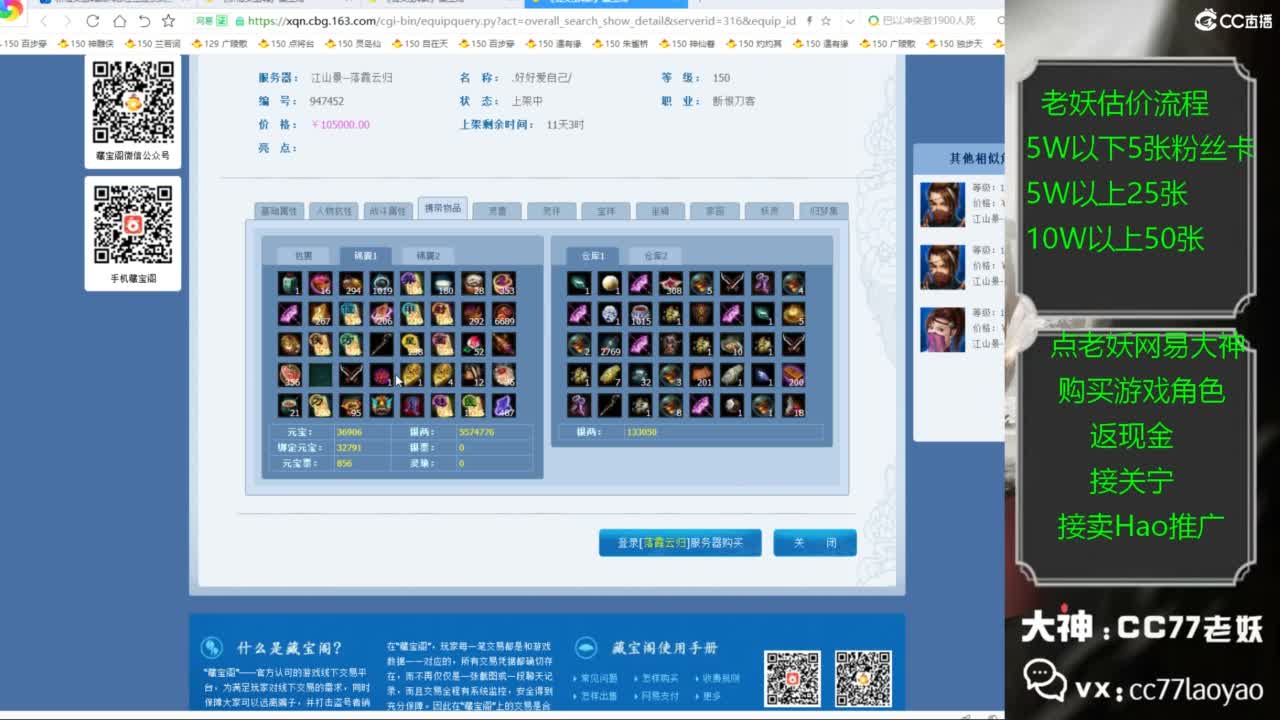Select the item stack showing 95 in 锦囊1
The image size is (1280, 720).
[350, 406]
